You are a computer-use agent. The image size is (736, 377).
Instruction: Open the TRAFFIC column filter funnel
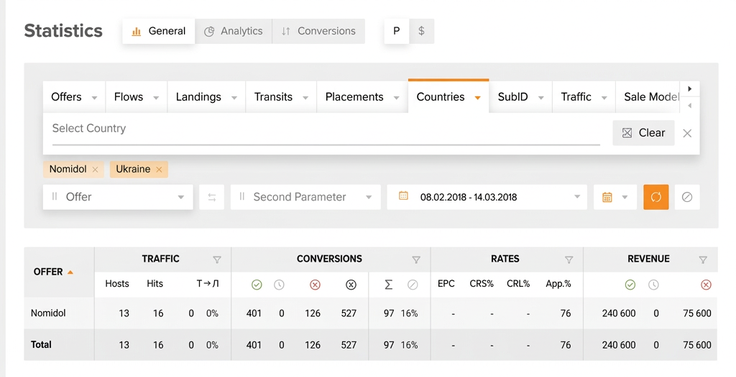(217, 260)
